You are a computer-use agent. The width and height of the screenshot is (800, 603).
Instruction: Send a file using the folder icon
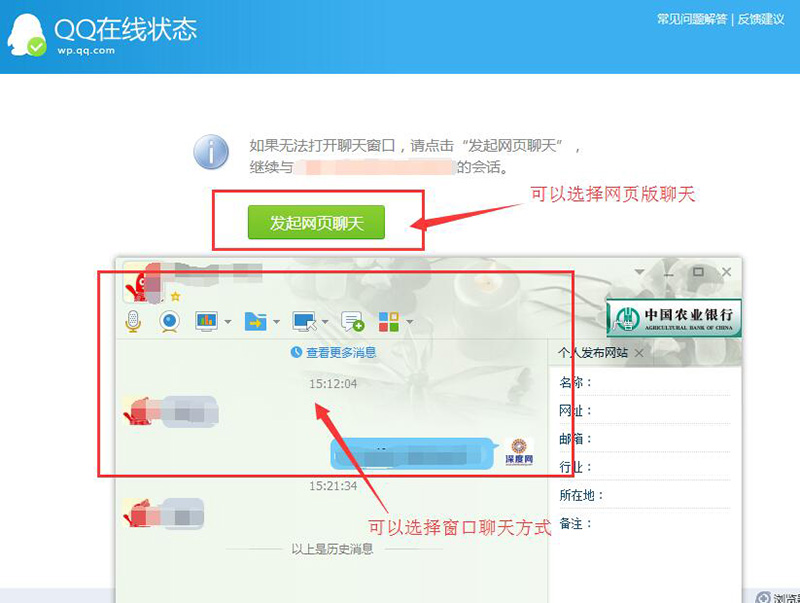(256, 320)
